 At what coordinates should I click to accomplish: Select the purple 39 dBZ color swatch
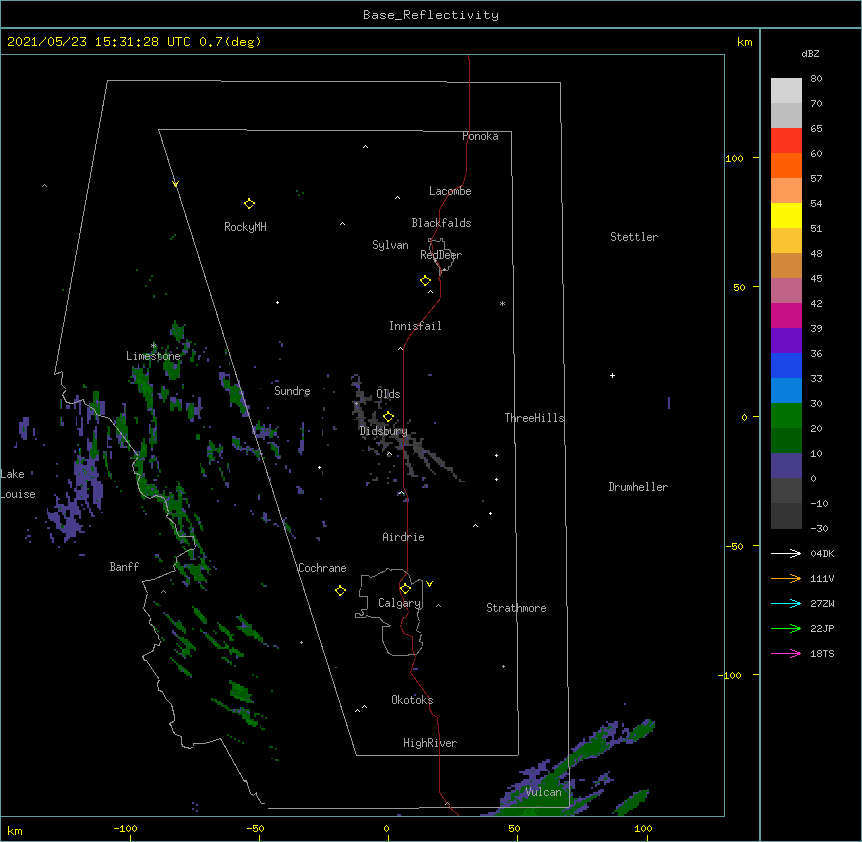point(786,341)
